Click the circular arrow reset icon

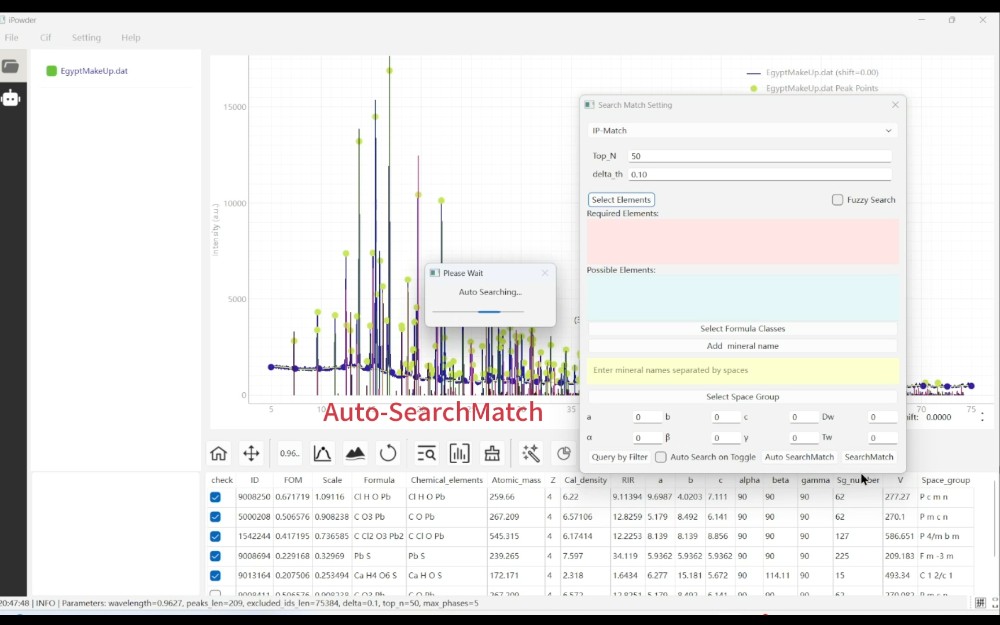tap(388, 453)
